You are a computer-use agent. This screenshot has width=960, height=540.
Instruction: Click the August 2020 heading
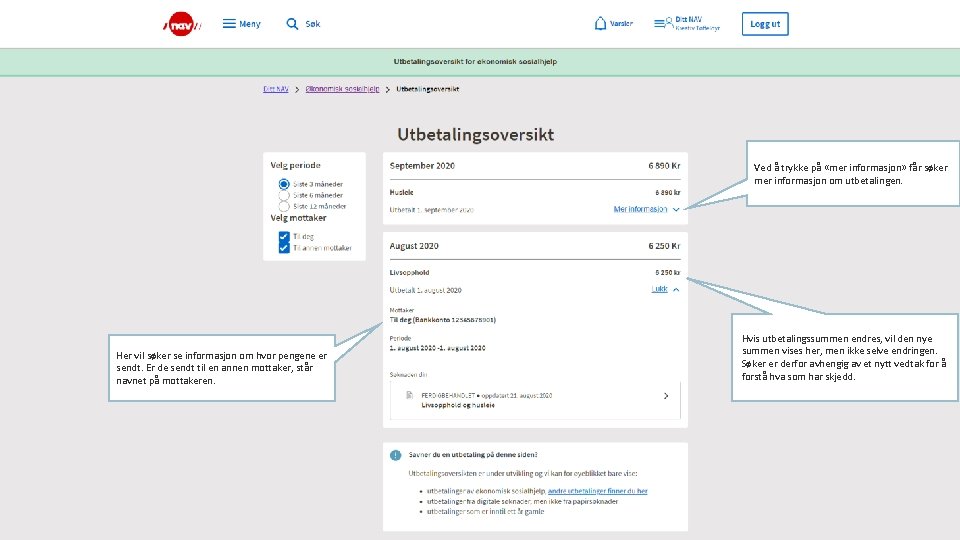click(x=414, y=246)
